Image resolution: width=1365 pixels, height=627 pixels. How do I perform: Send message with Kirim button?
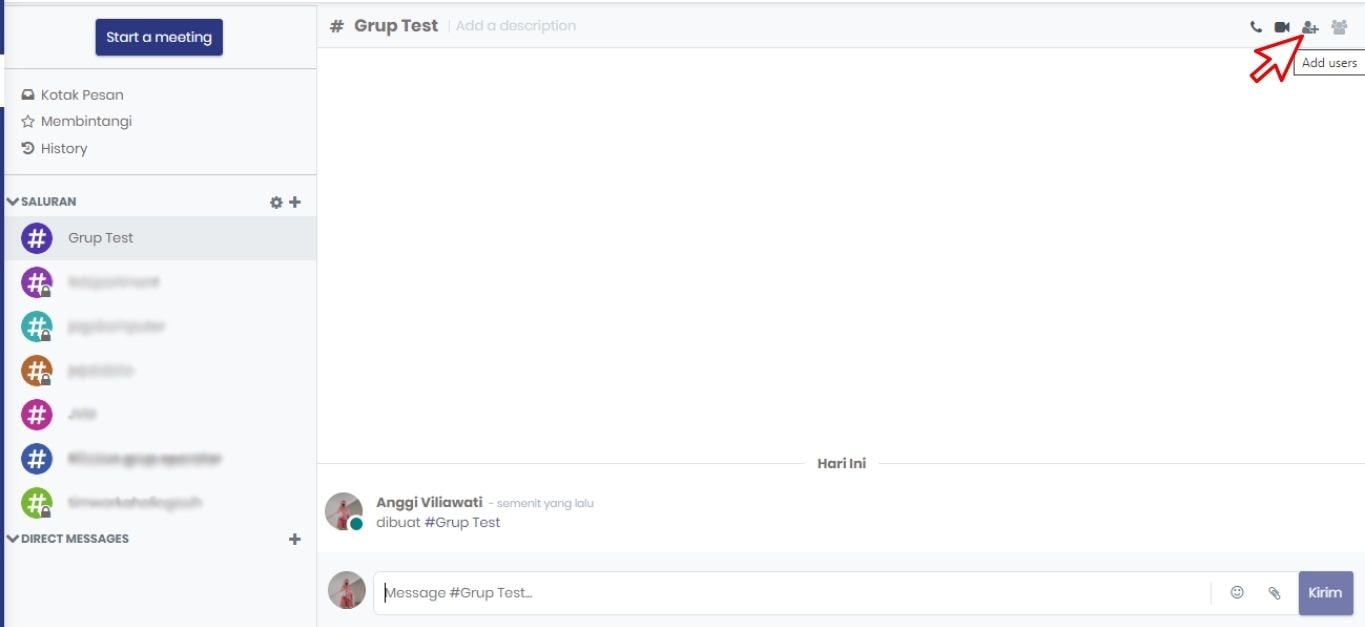1325,593
